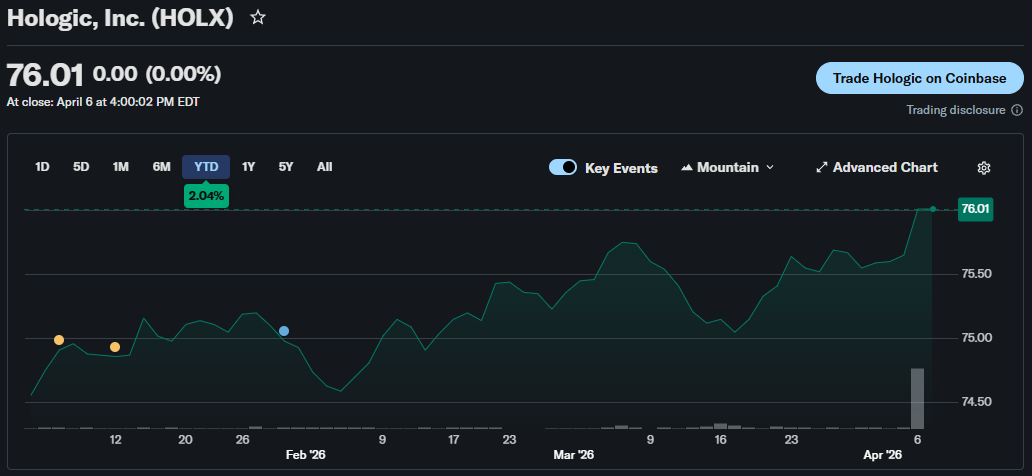Viewport: 1032px width, 476px height.
Task: Click the Mar '26 axis label
Action: [x=573, y=455]
